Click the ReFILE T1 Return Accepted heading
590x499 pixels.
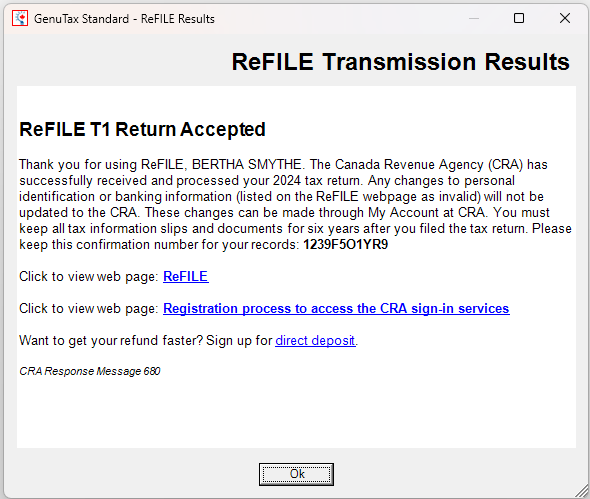(x=142, y=129)
